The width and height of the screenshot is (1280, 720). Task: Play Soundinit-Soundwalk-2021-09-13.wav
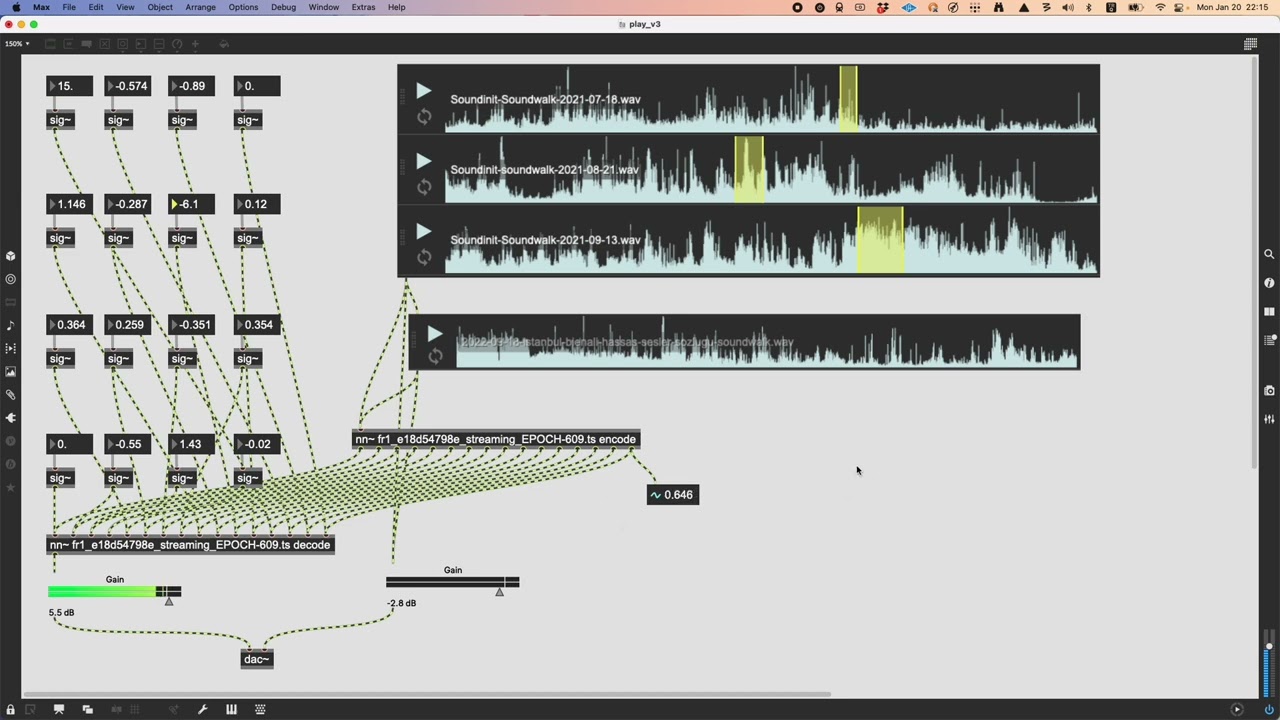pos(423,232)
